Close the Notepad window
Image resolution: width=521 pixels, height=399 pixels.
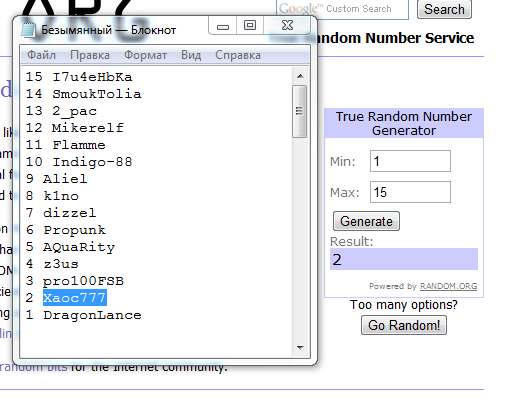click(287, 26)
